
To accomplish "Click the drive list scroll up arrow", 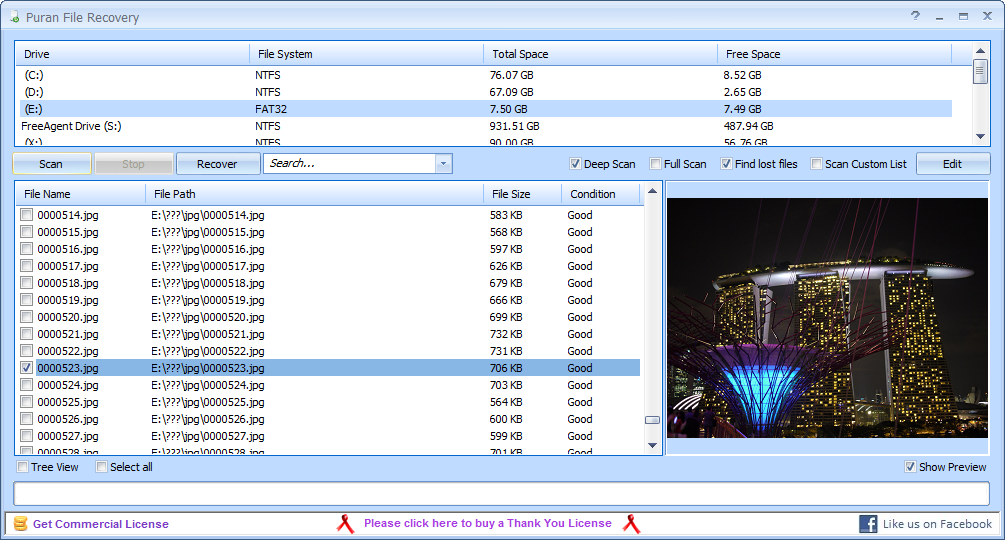I will 980,51.
